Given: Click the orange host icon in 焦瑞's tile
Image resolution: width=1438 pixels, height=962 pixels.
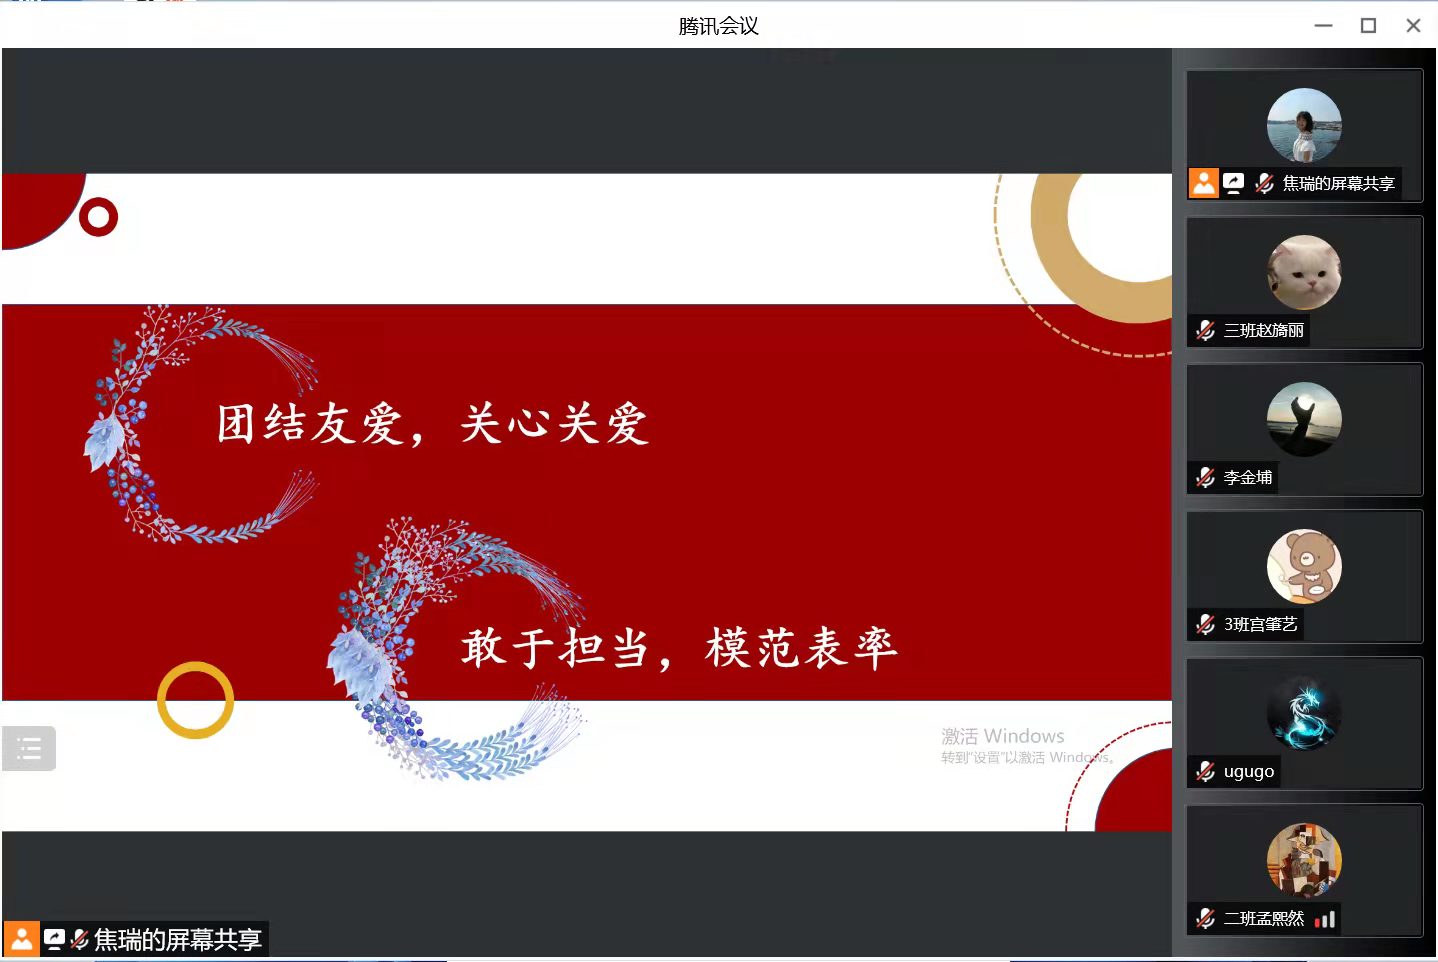Looking at the screenshot, I should point(1203,183).
